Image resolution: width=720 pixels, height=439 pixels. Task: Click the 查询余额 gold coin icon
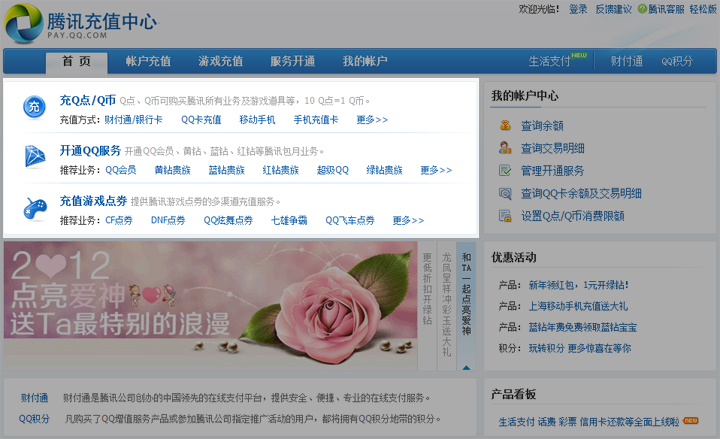[x=505, y=125]
